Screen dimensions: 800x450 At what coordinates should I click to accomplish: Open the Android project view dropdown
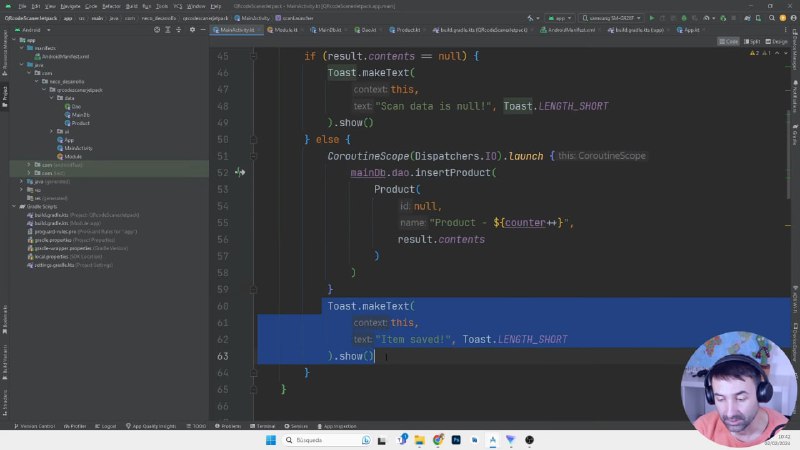[33, 30]
